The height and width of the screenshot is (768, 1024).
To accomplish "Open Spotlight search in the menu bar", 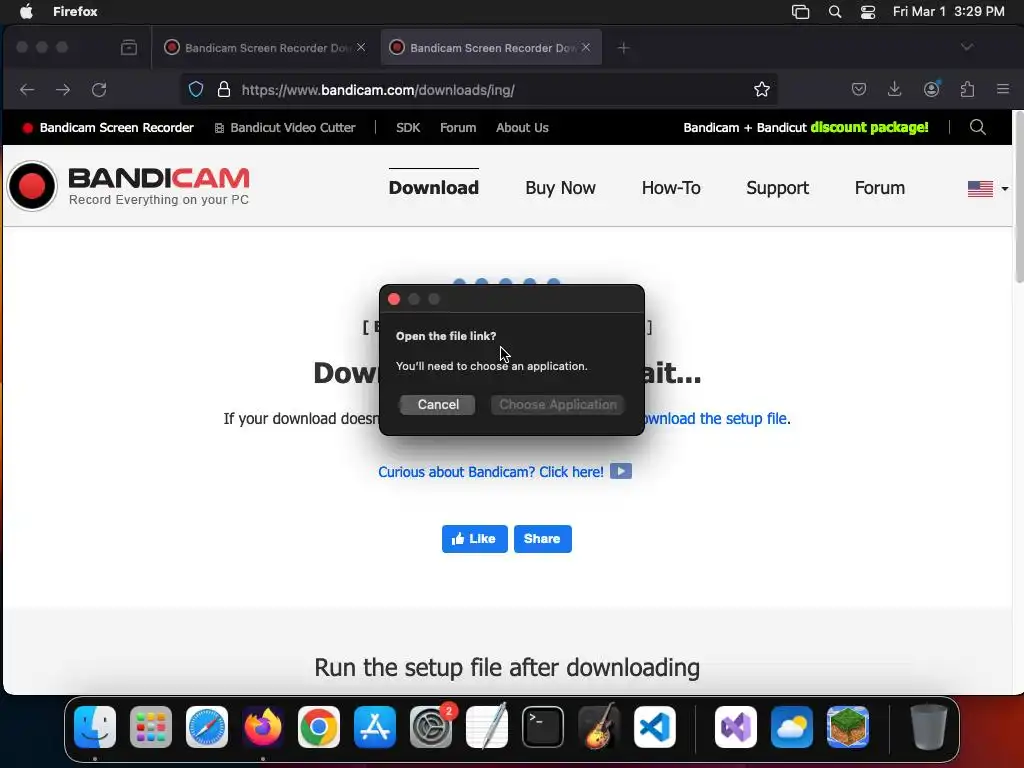I will click(835, 12).
